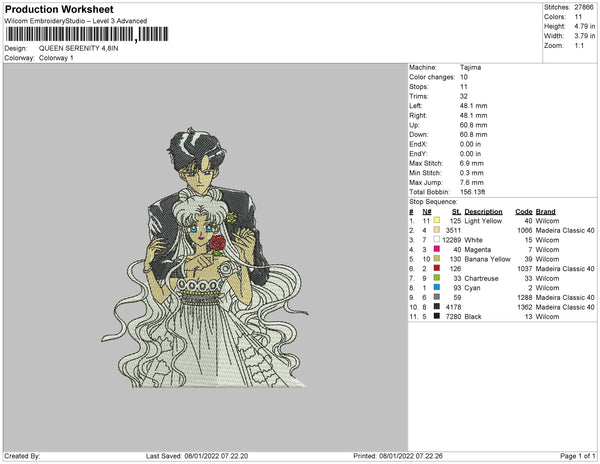
Task: Click the 'St.' column header
Action: (456, 212)
